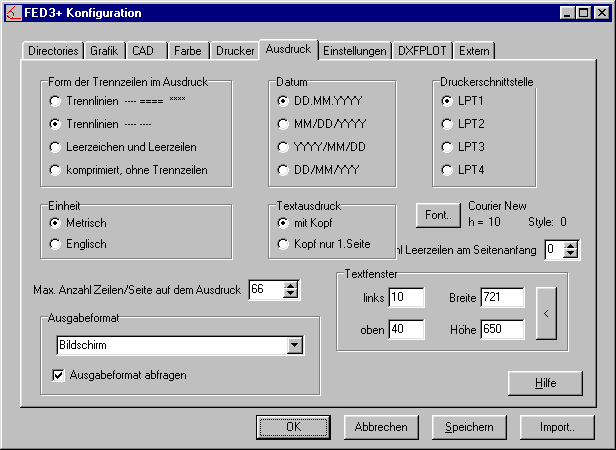
Task: Select 'komprimiert, ohne Trennzeilen' option
Action: pyautogui.click(x=56, y=170)
